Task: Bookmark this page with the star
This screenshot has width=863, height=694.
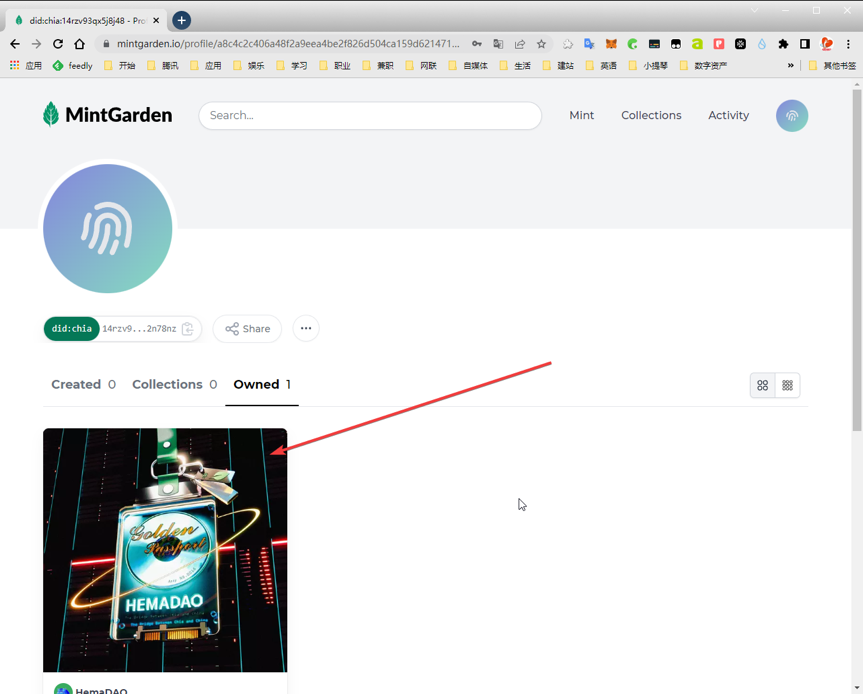Action: [x=541, y=44]
